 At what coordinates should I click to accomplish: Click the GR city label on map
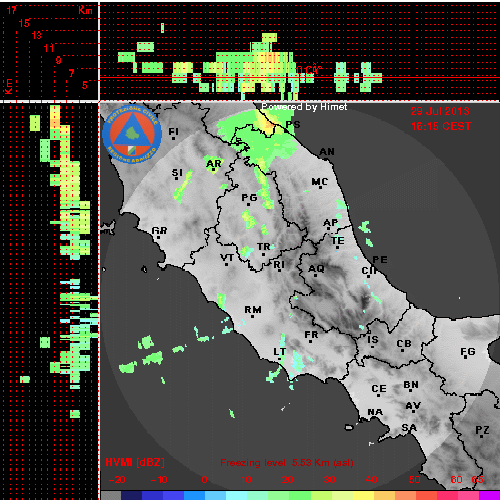[159, 230]
